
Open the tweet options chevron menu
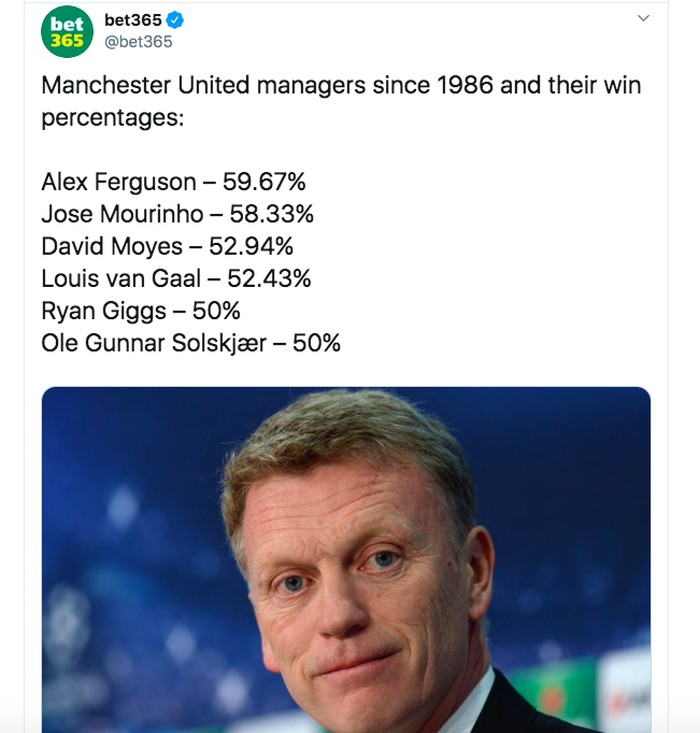[643, 18]
